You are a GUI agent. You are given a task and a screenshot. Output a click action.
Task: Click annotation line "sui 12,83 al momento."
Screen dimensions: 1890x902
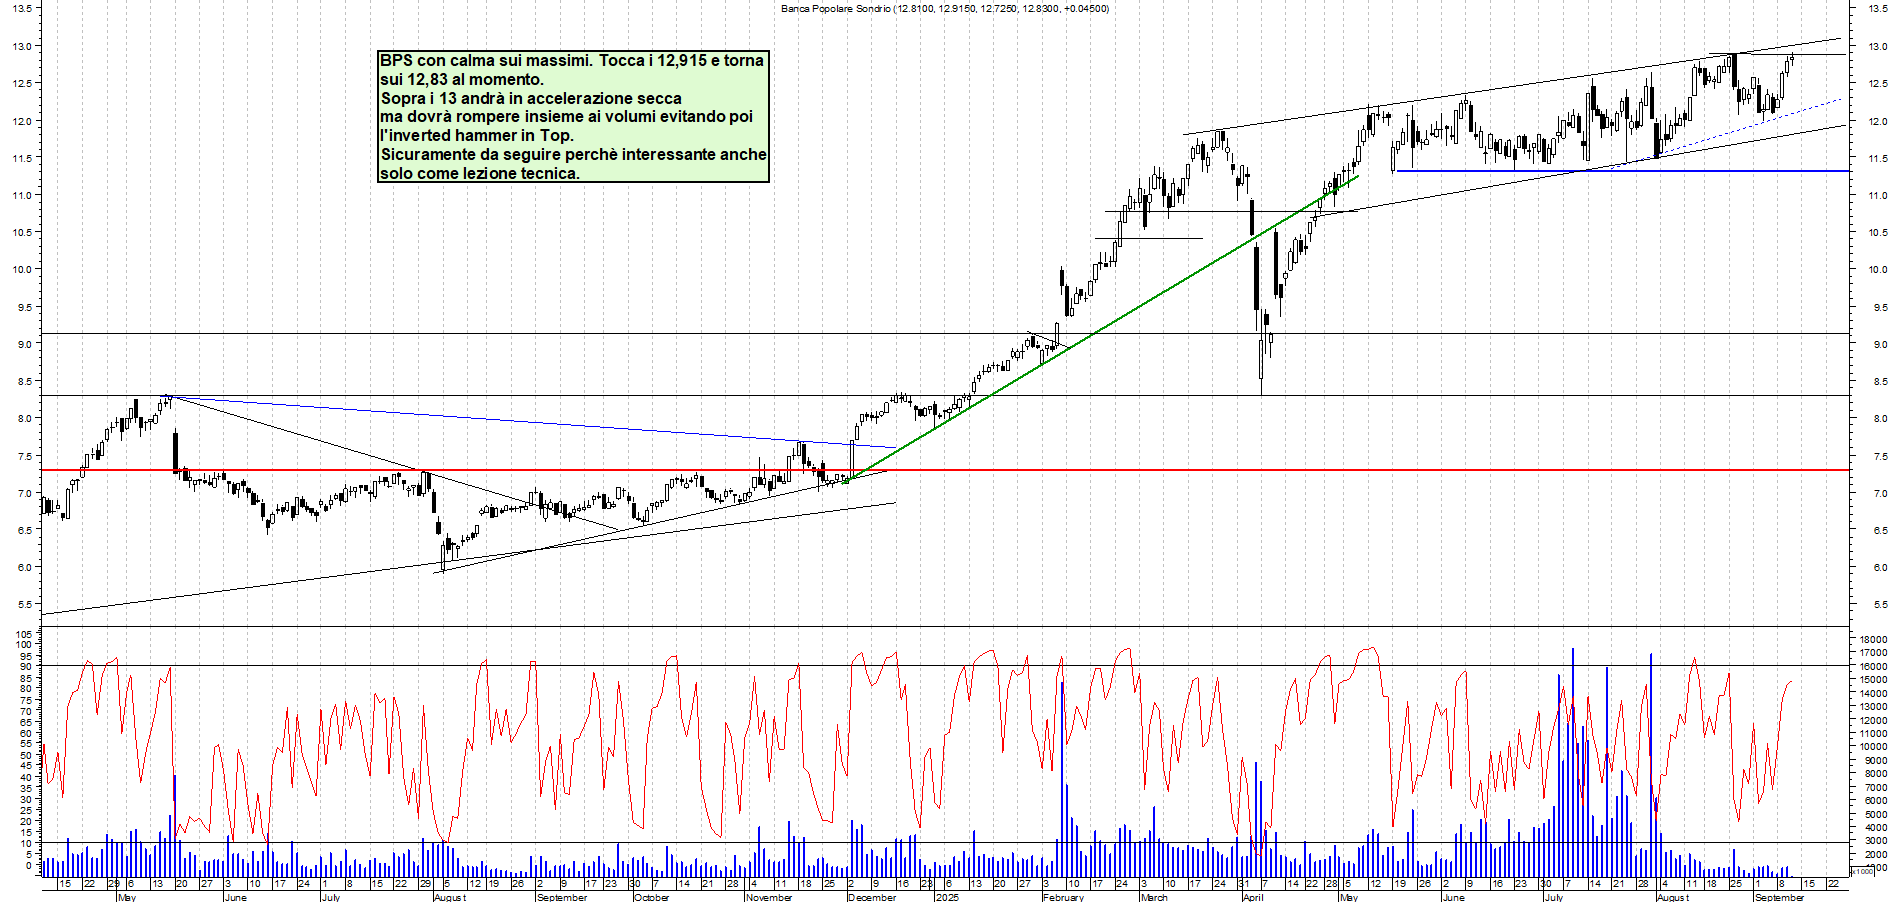click(462, 79)
